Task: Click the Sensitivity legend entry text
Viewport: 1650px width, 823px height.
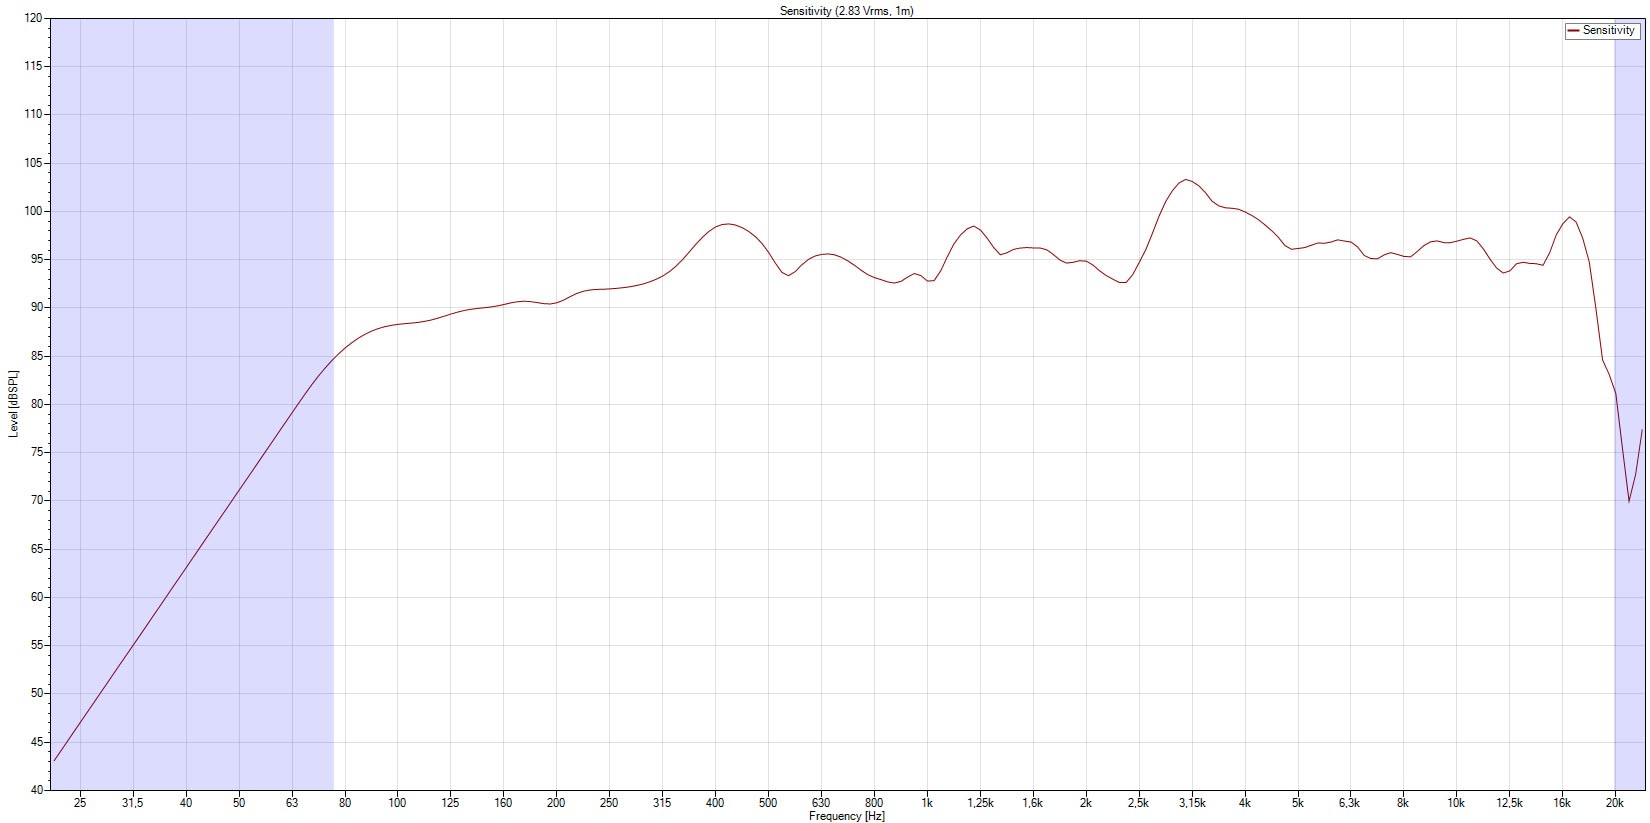Action: [1608, 31]
